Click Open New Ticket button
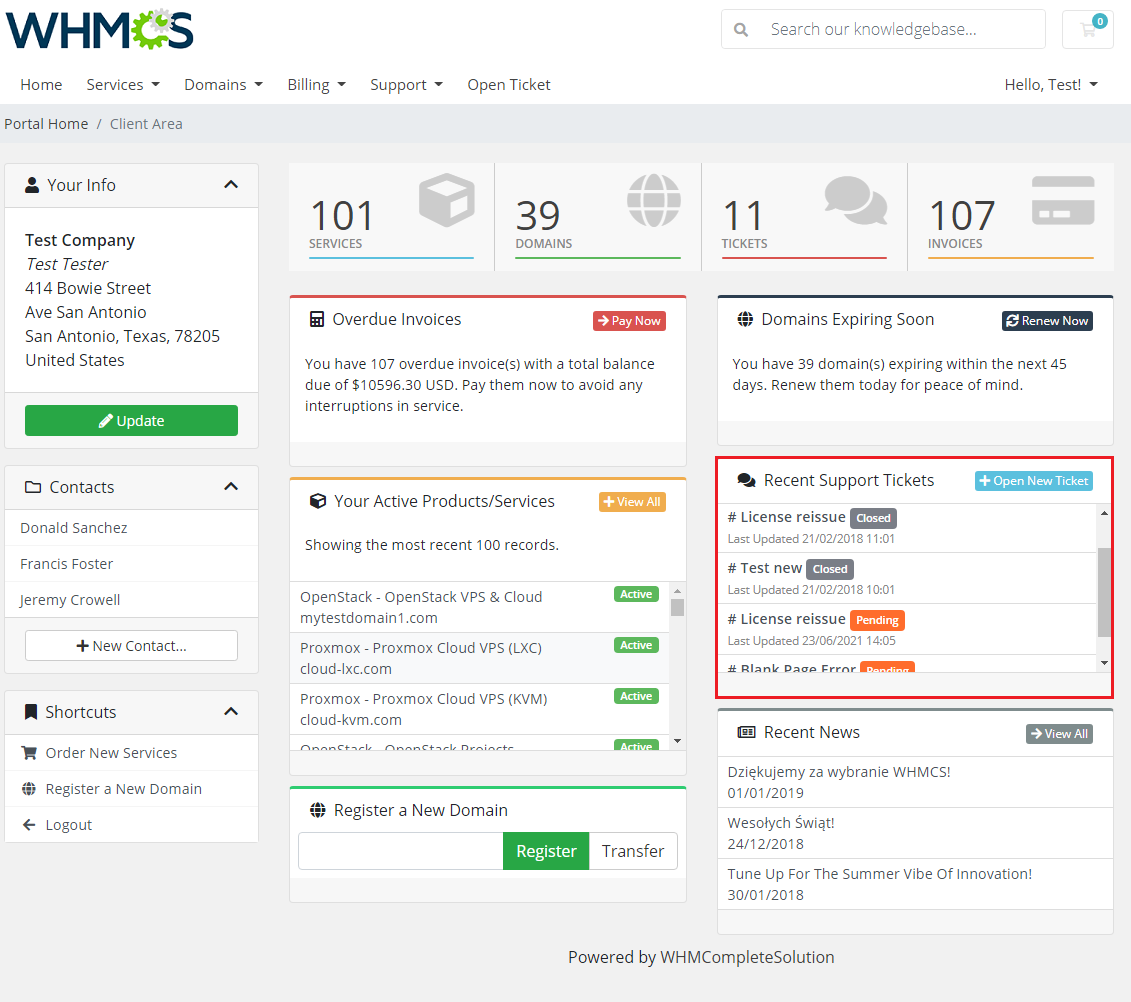1131x1002 pixels. click(1034, 481)
